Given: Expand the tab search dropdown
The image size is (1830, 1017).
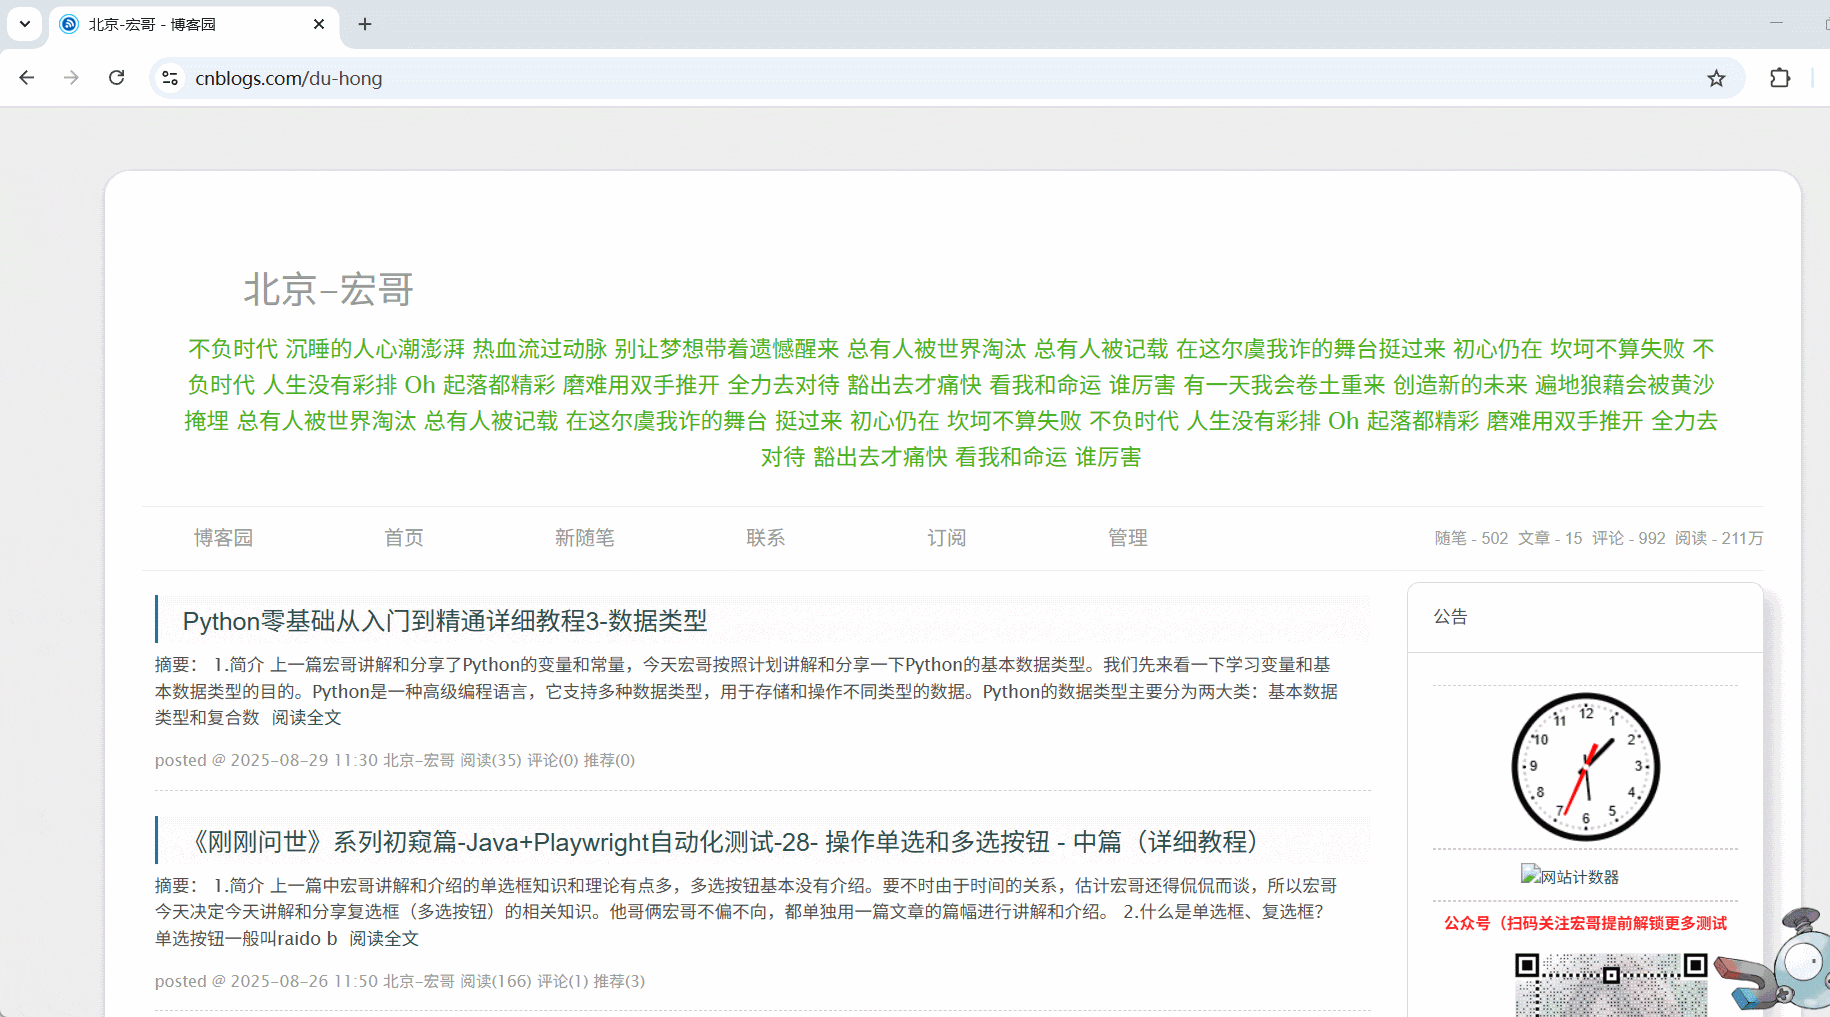Looking at the screenshot, I should (x=25, y=24).
